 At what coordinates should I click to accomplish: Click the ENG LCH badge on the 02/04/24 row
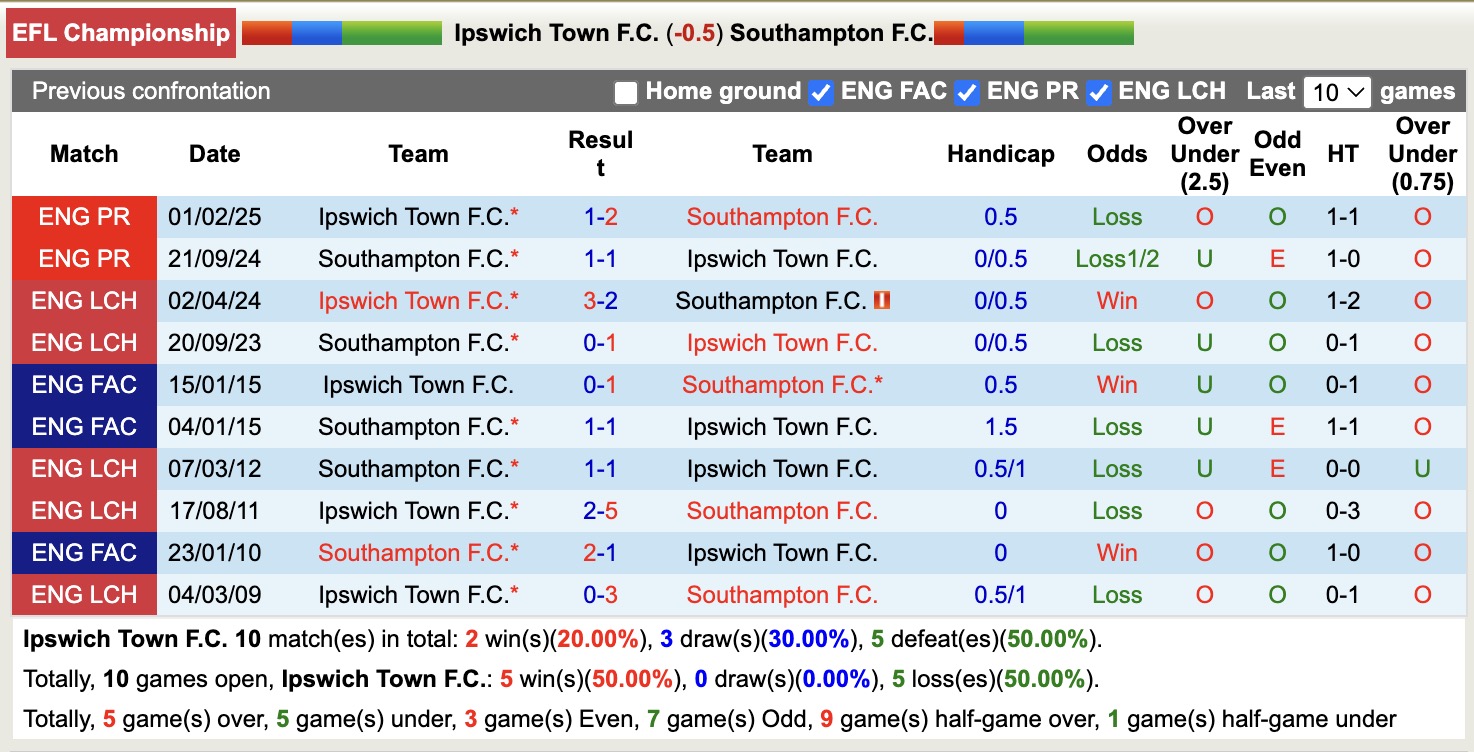84,300
